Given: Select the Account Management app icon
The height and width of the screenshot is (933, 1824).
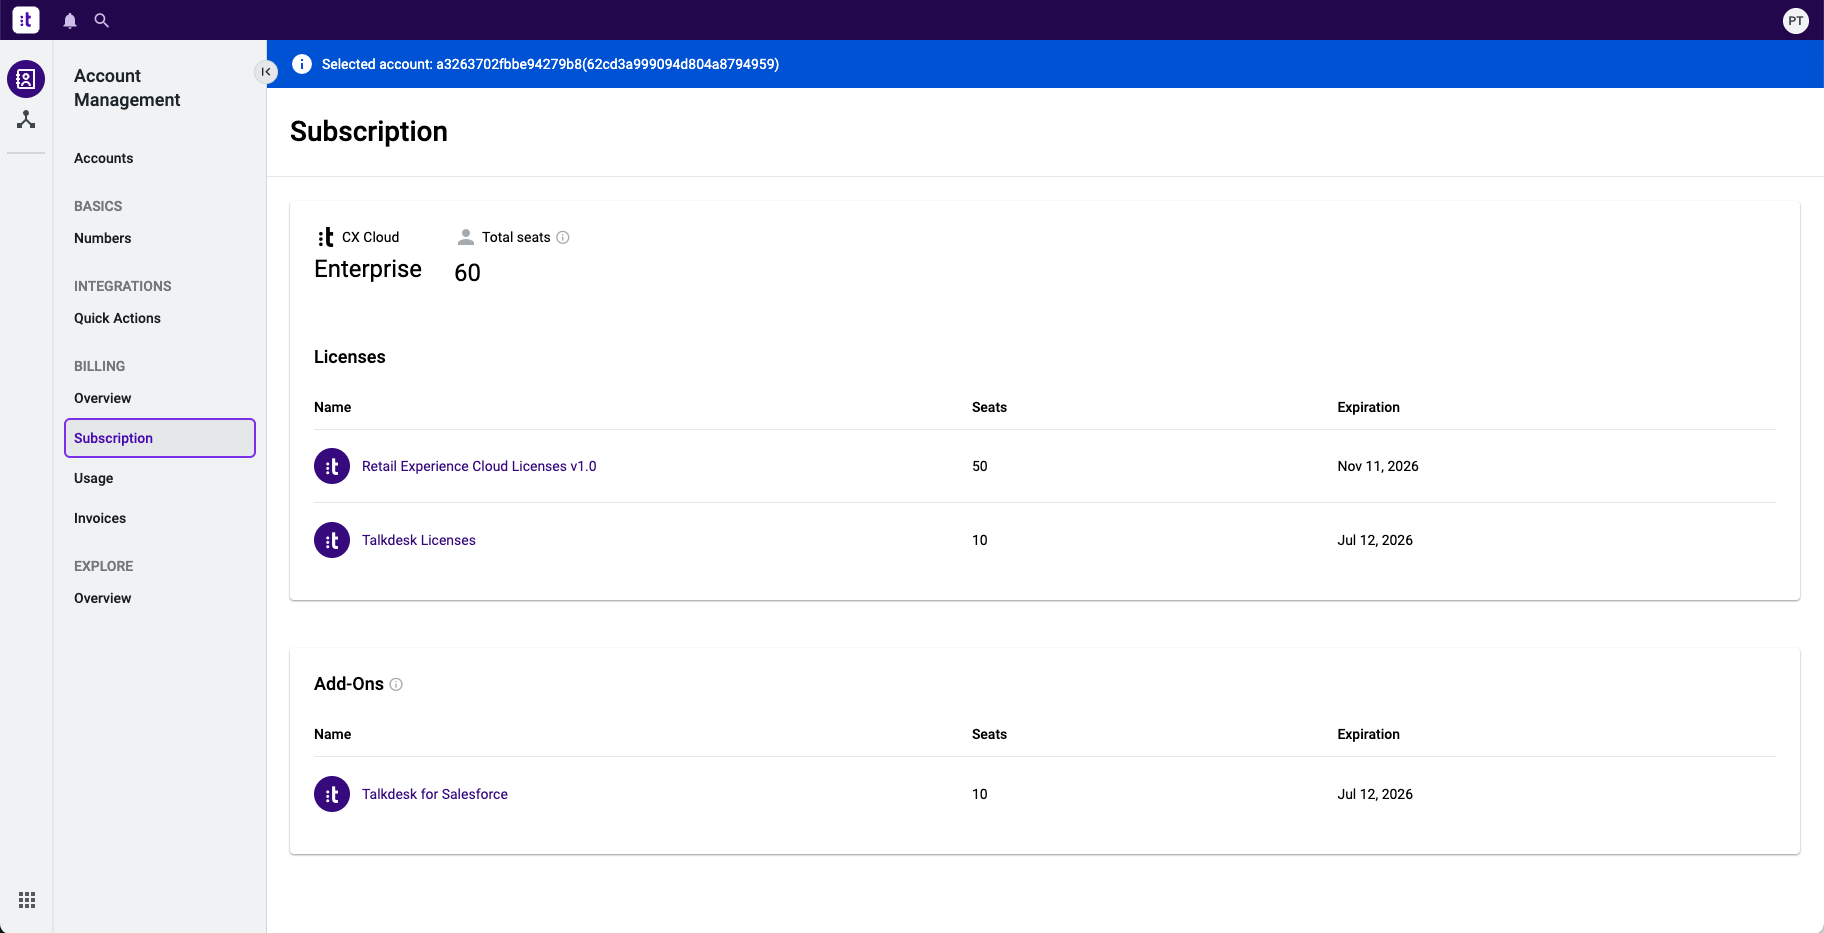Looking at the screenshot, I should [26, 79].
